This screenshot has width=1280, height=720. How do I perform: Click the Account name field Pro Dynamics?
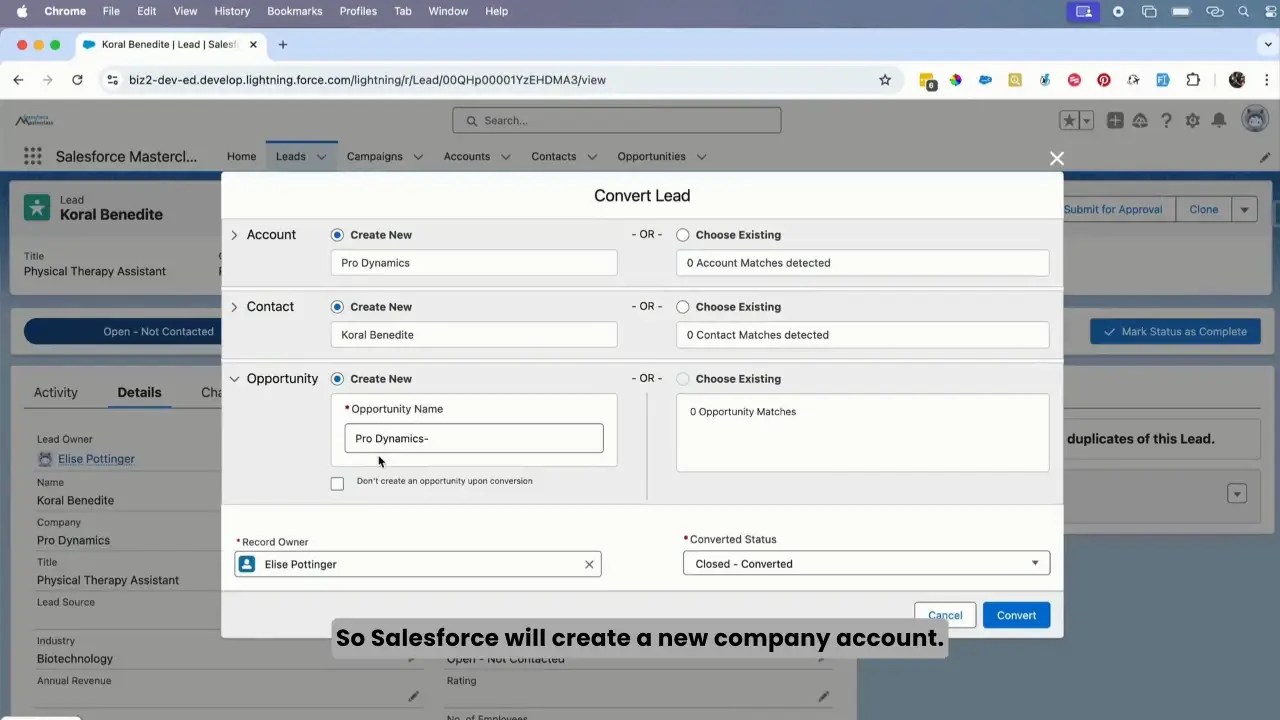coord(474,263)
